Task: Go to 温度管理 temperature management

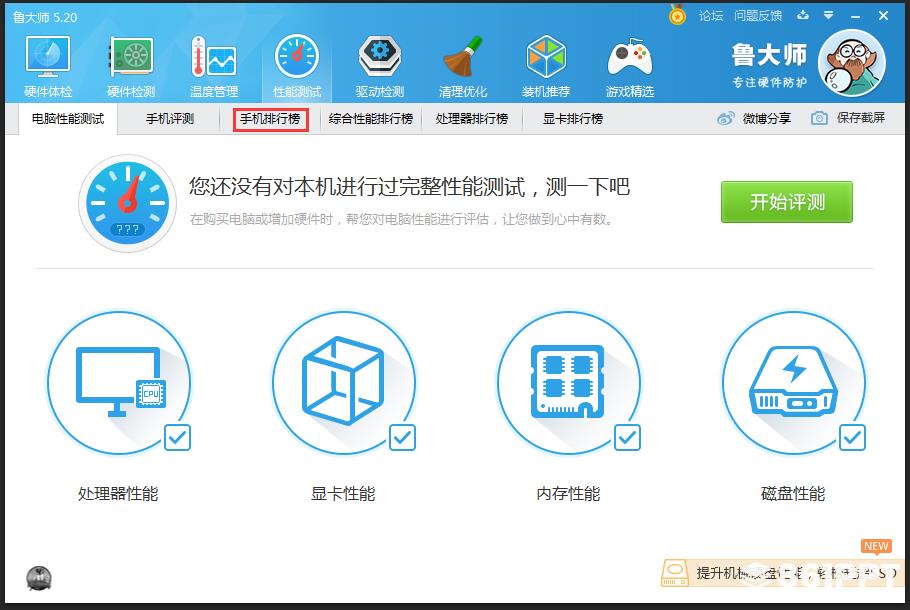Action: [214, 66]
